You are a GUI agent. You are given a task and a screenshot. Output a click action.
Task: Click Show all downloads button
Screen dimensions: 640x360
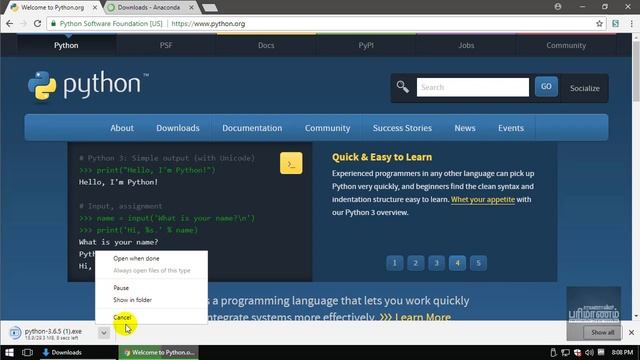coord(602,333)
